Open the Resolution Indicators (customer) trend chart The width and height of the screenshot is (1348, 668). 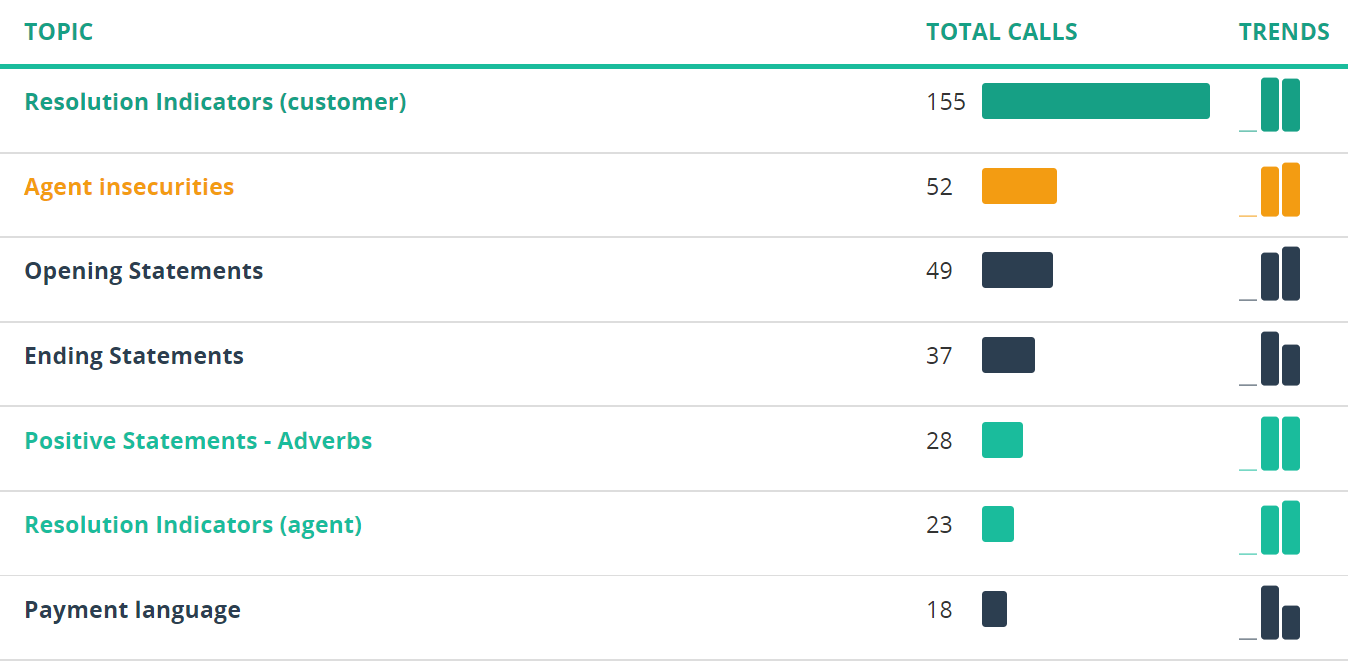point(1269,105)
